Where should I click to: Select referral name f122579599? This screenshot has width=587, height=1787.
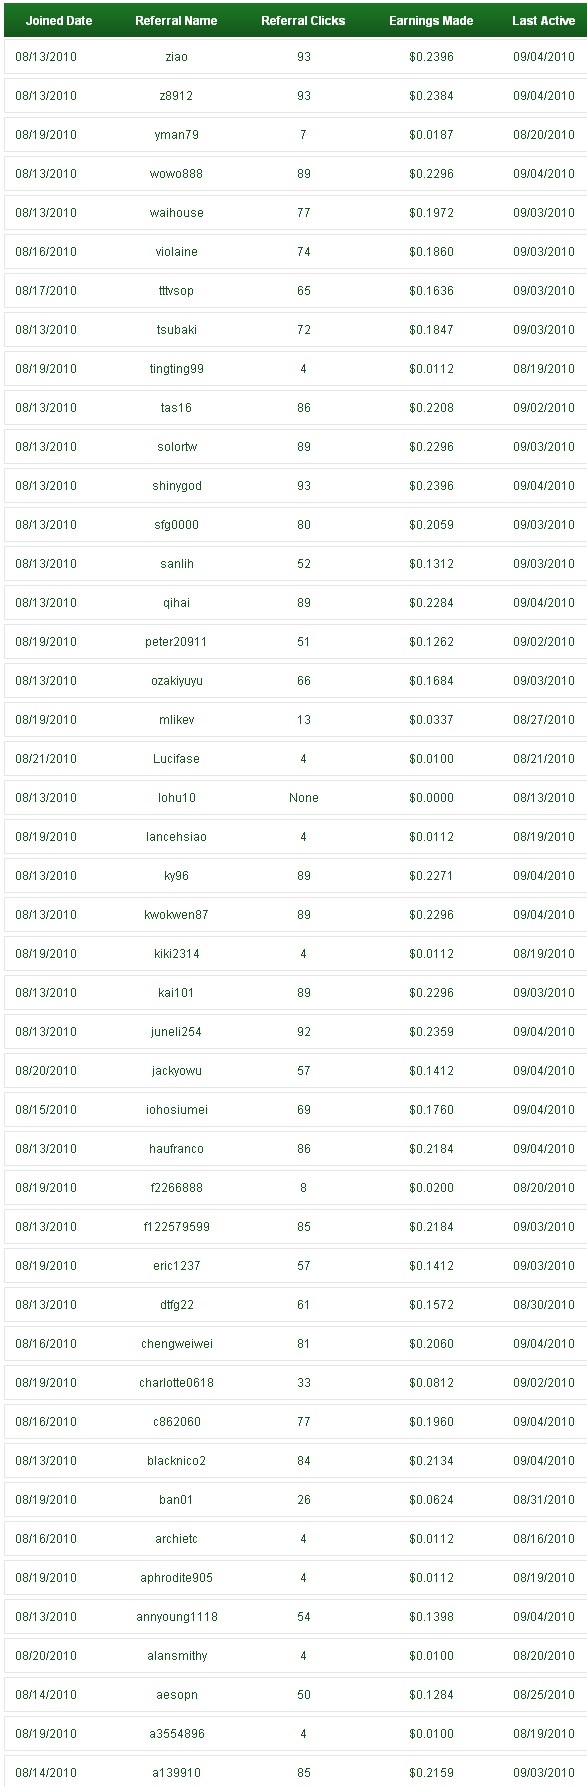click(176, 1227)
